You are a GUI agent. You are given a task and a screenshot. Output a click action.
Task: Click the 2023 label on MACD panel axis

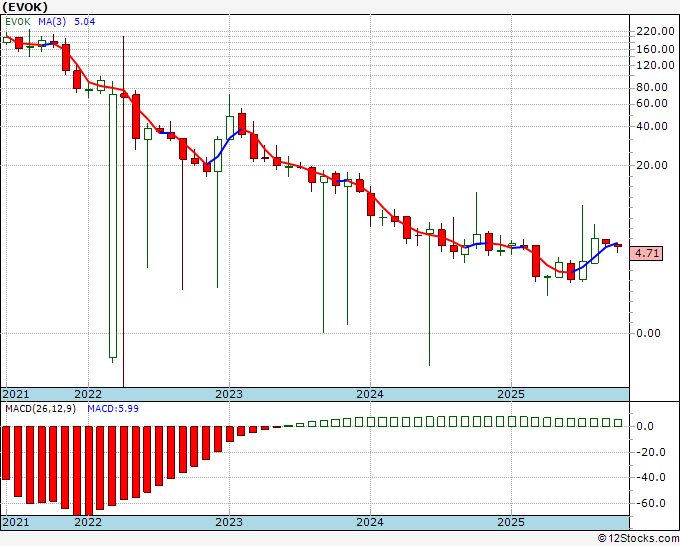229,522
